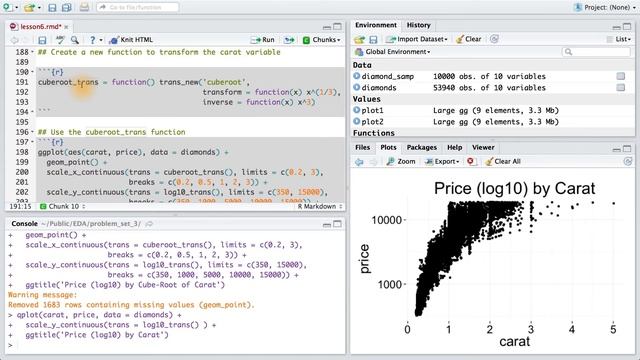Refresh the Environment pane
This screenshot has width=640, height=360.
click(494, 39)
